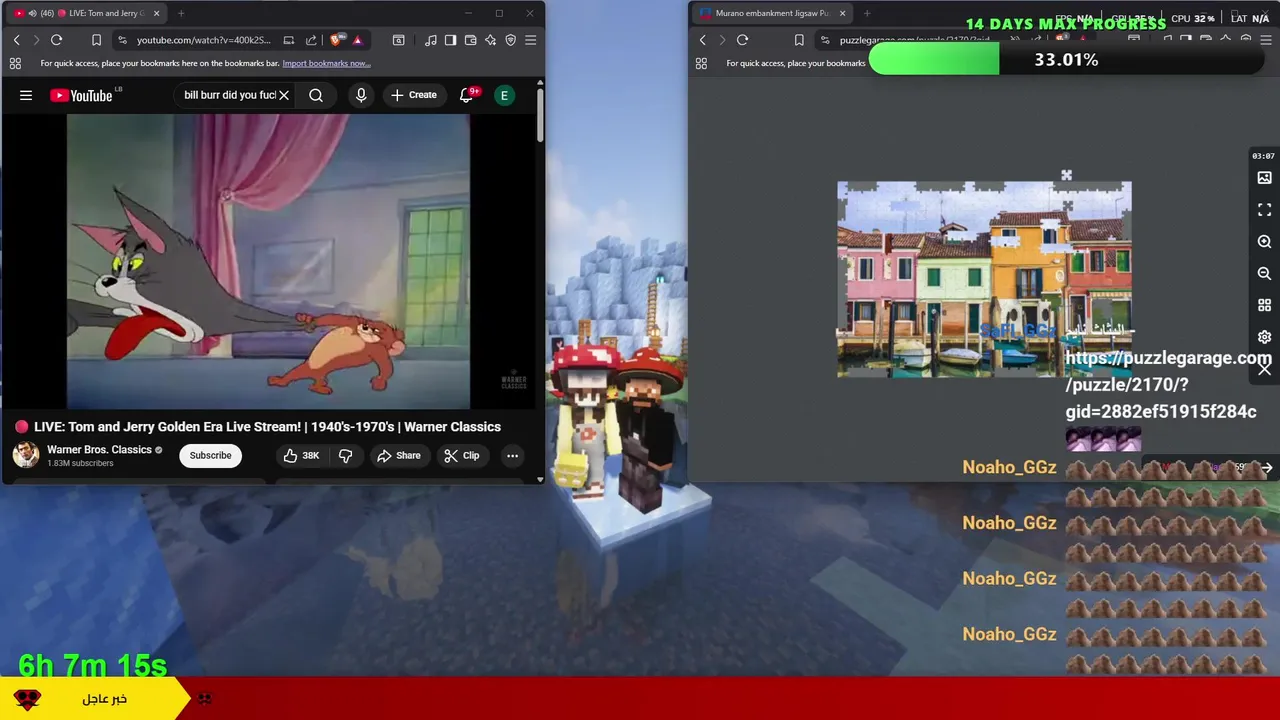Bookmark the YouTube page
Image resolution: width=1280 pixels, height=720 pixels.
[x=96, y=40]
